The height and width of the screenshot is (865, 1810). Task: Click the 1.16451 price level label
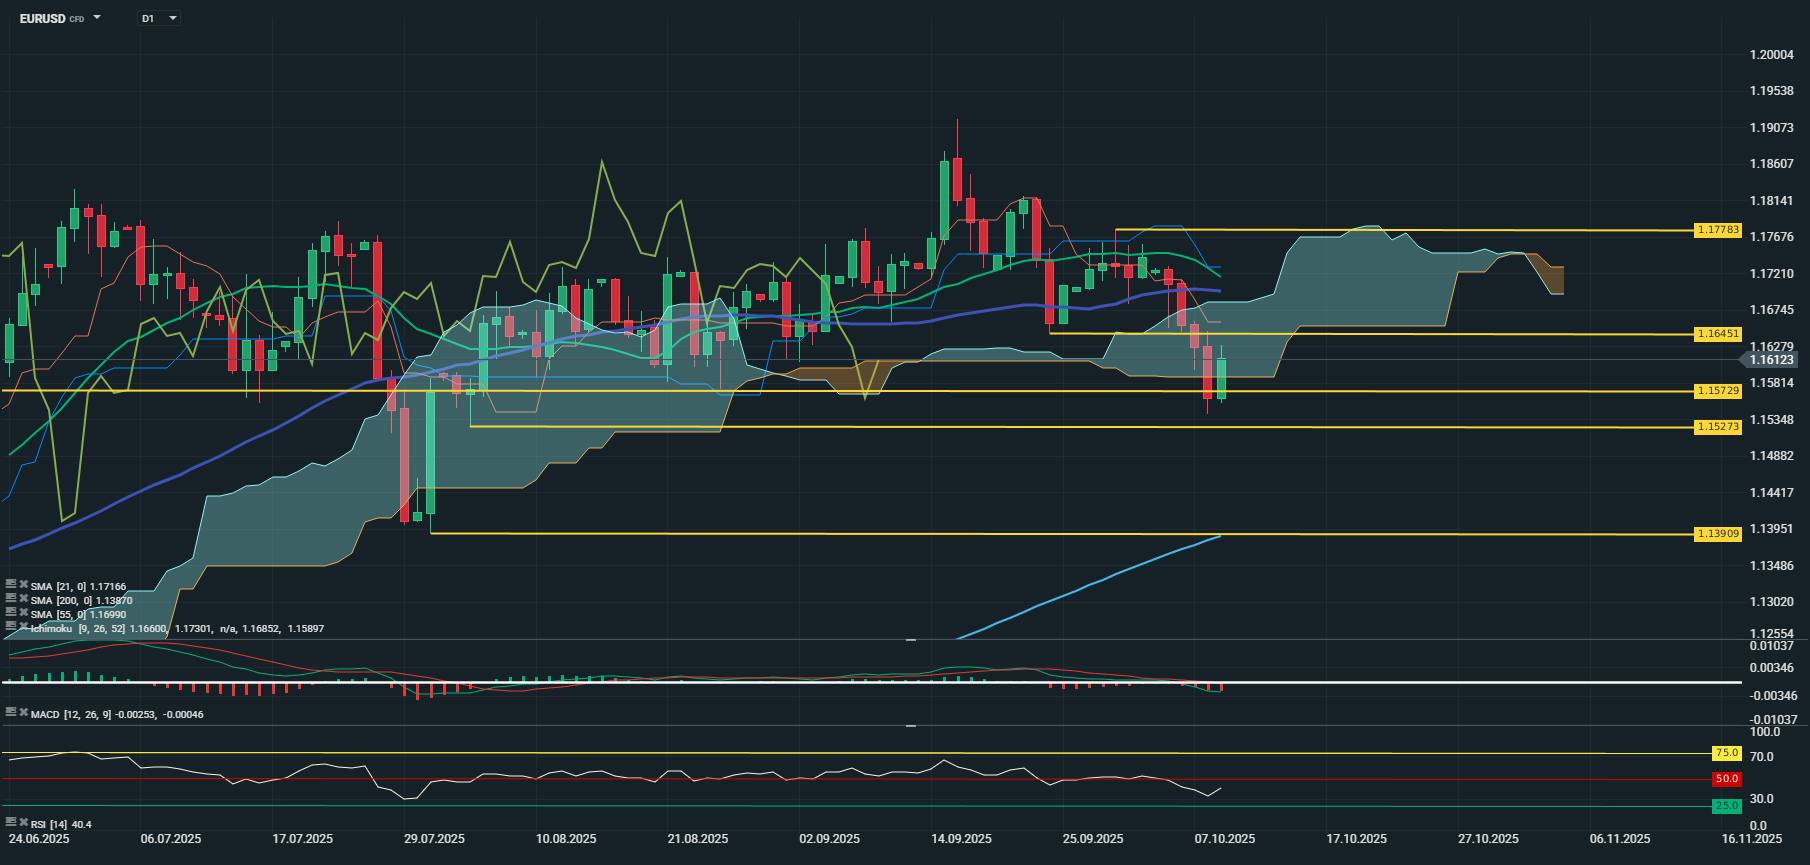point(1718,334)
